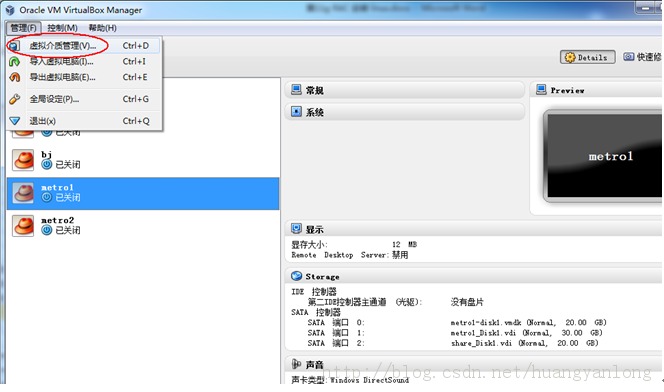Click the red hat icon of metro1
664x392 pixels.
pos(23,193)
